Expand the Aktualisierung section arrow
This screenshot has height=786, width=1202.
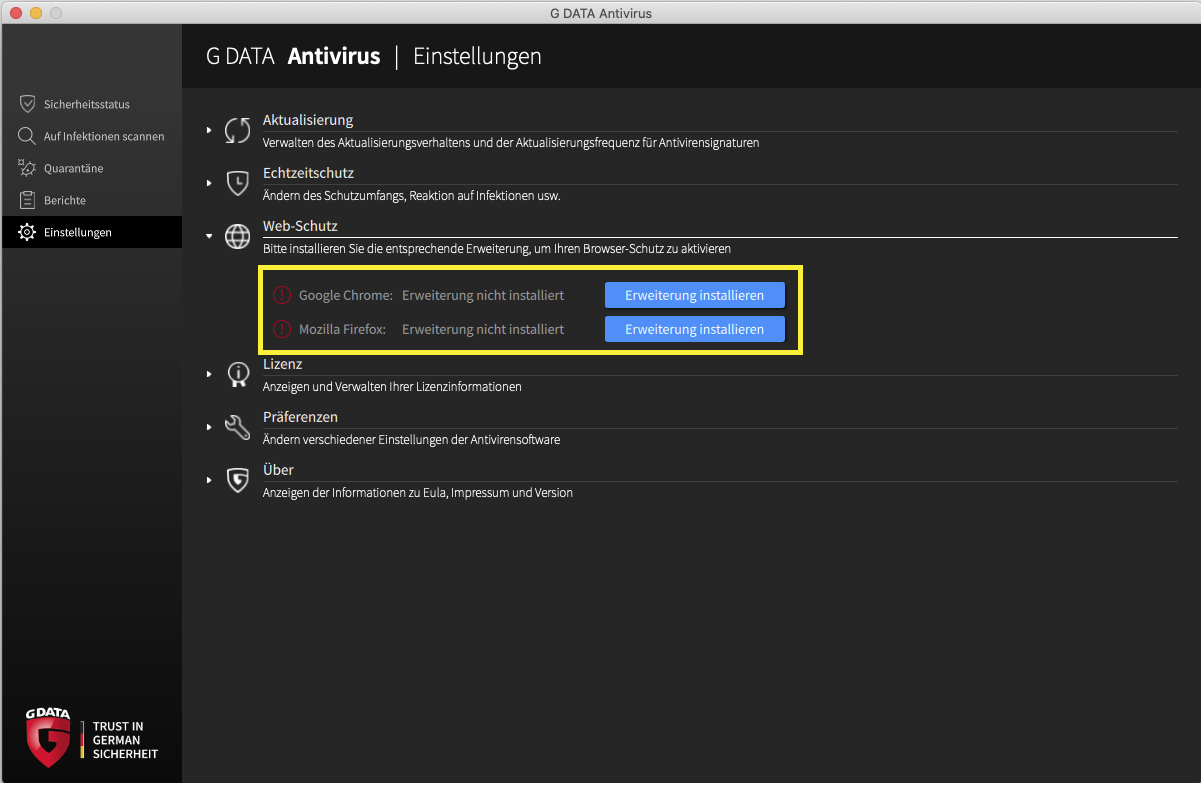pyautogui.click(x=209, y=130)
